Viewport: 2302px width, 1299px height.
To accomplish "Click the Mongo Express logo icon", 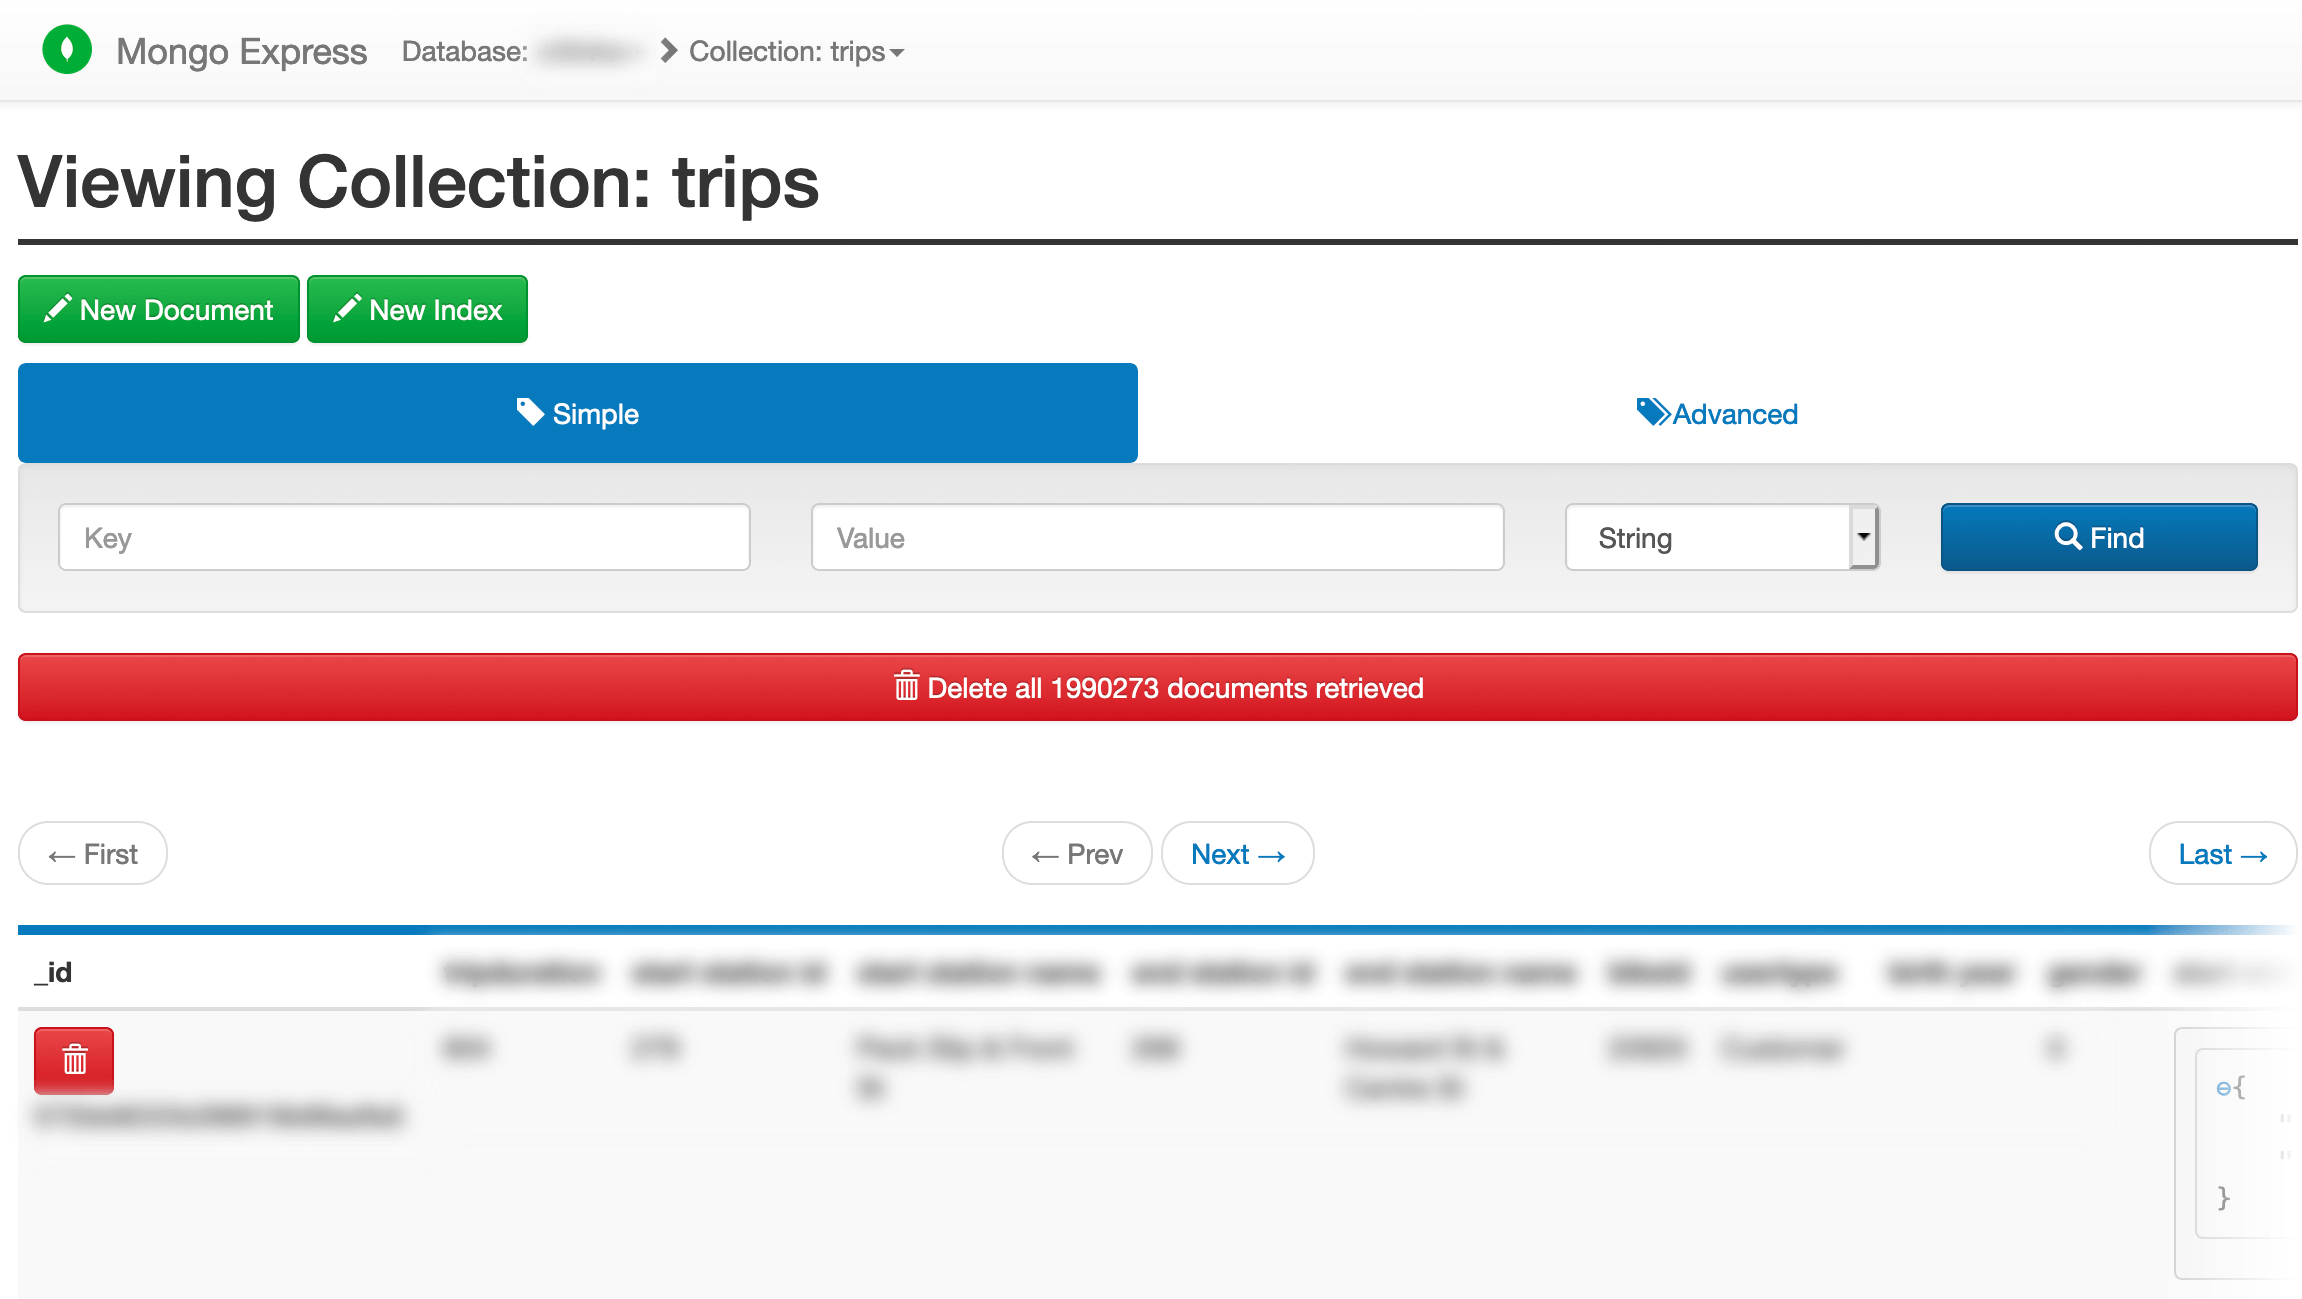I will pyautogui.click(x=70, y=49).
